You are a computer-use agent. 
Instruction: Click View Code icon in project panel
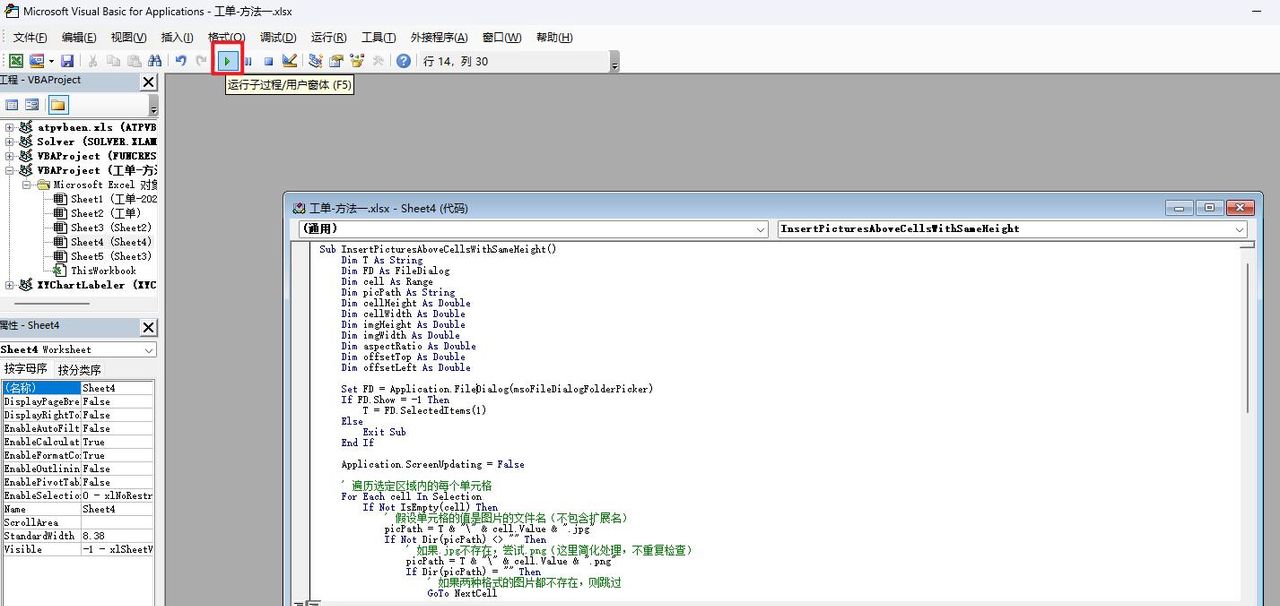point(12,105)
